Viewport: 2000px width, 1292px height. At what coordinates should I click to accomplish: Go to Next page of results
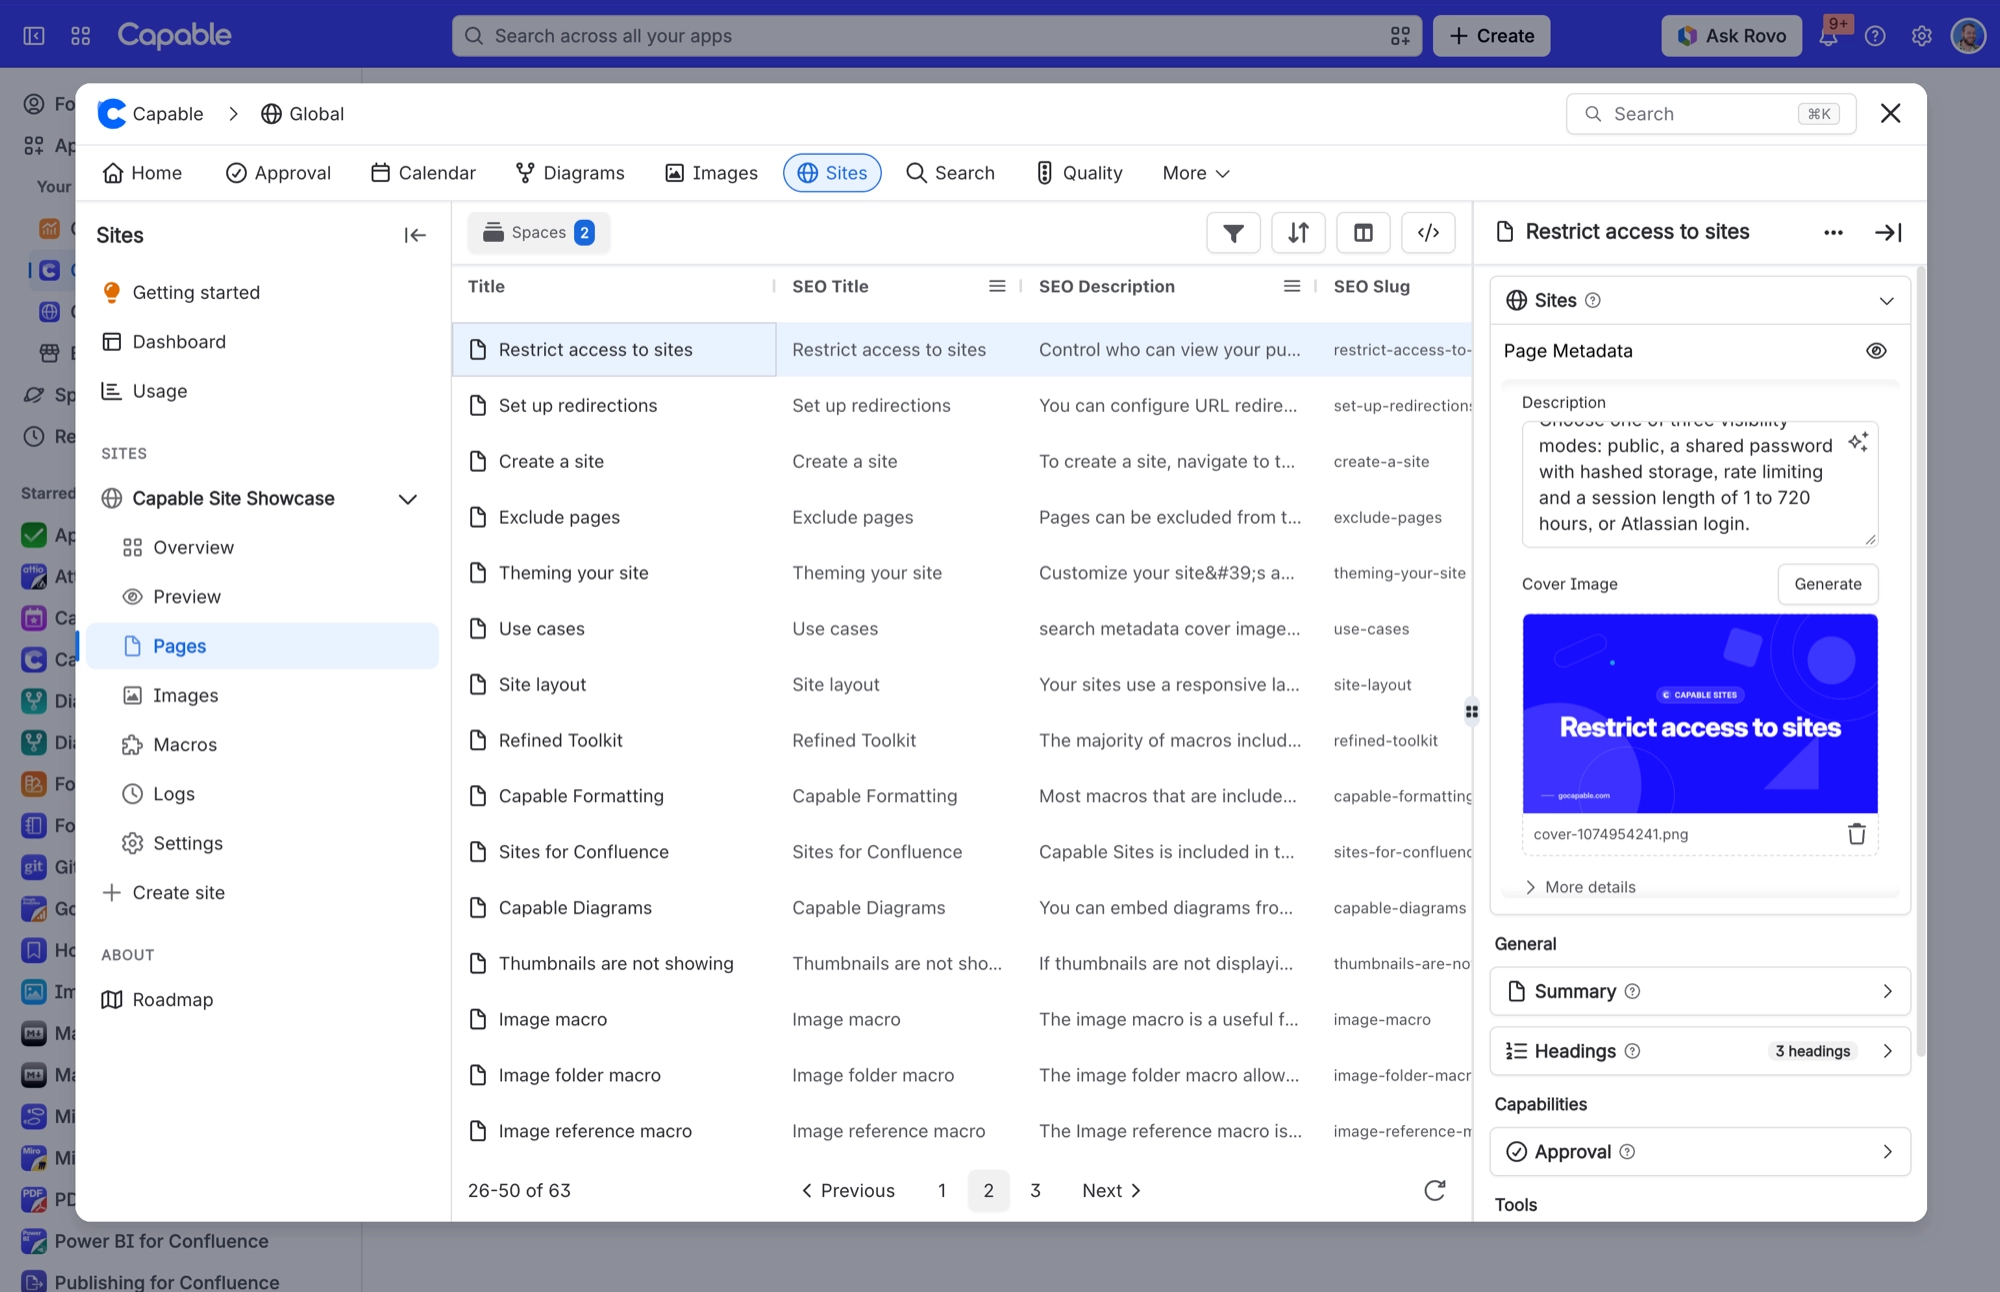point(1111,1190)
